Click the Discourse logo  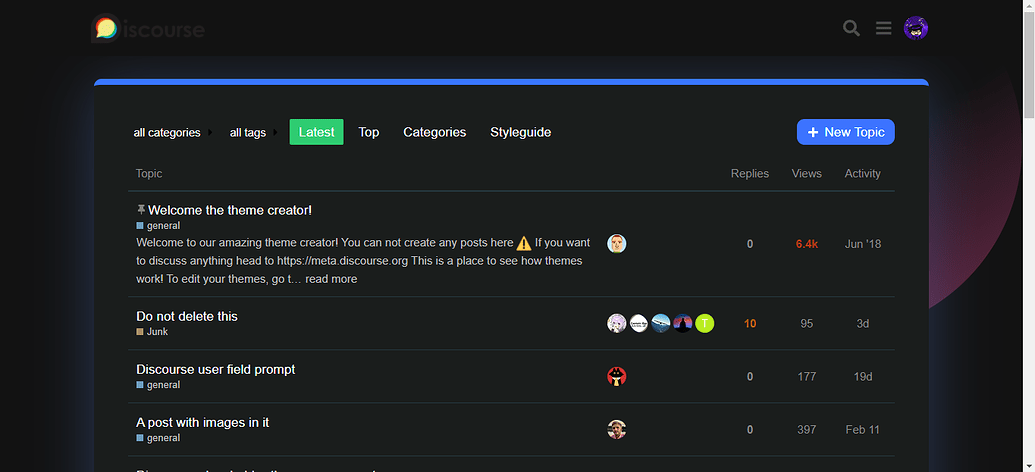coord(148,28)
